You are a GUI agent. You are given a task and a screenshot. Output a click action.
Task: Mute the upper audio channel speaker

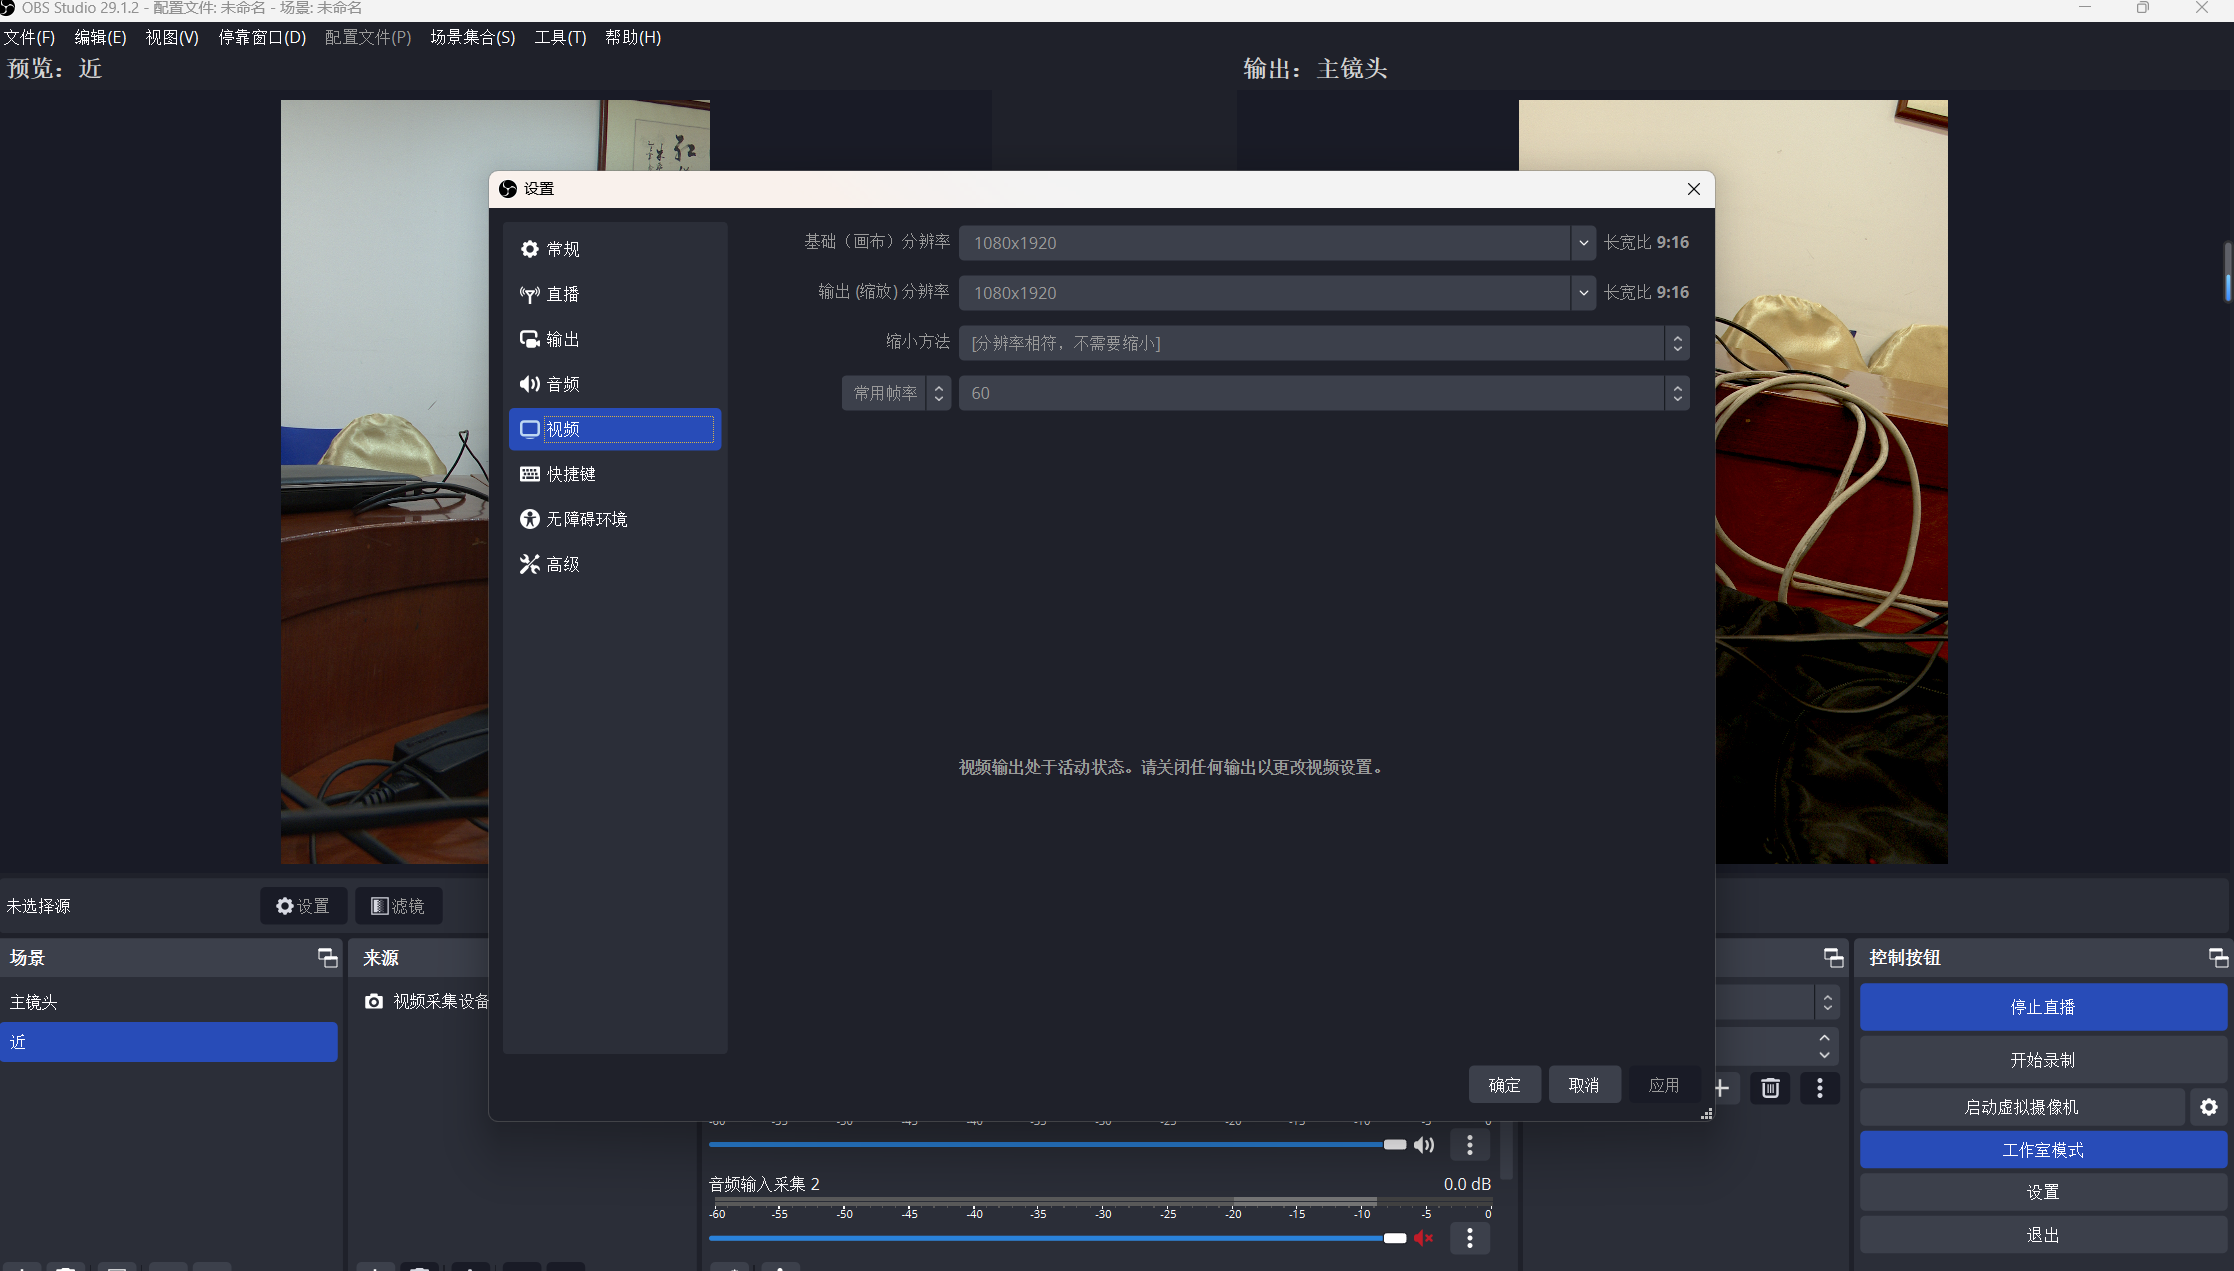coord(1424,1145)
